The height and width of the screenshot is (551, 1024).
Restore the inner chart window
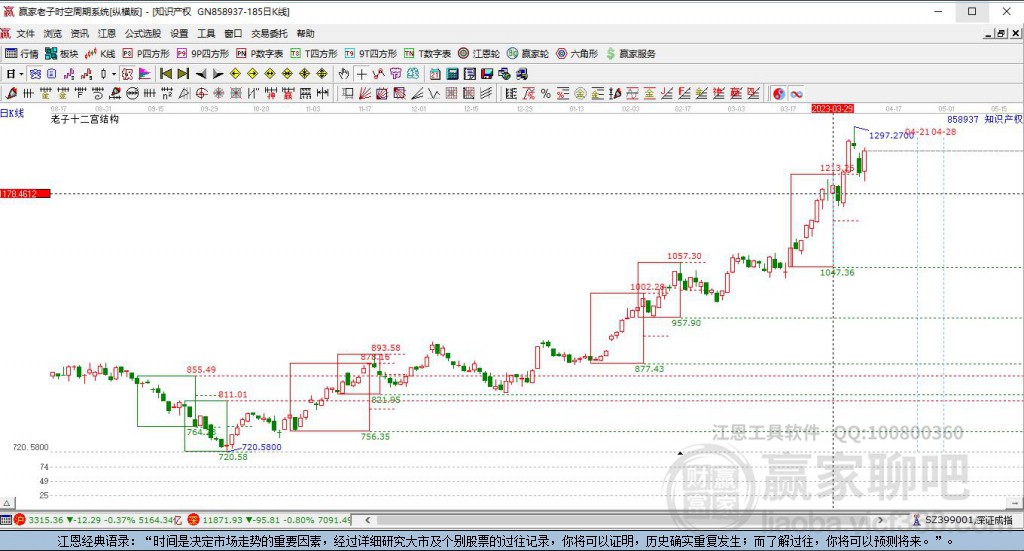[1001, 33]
